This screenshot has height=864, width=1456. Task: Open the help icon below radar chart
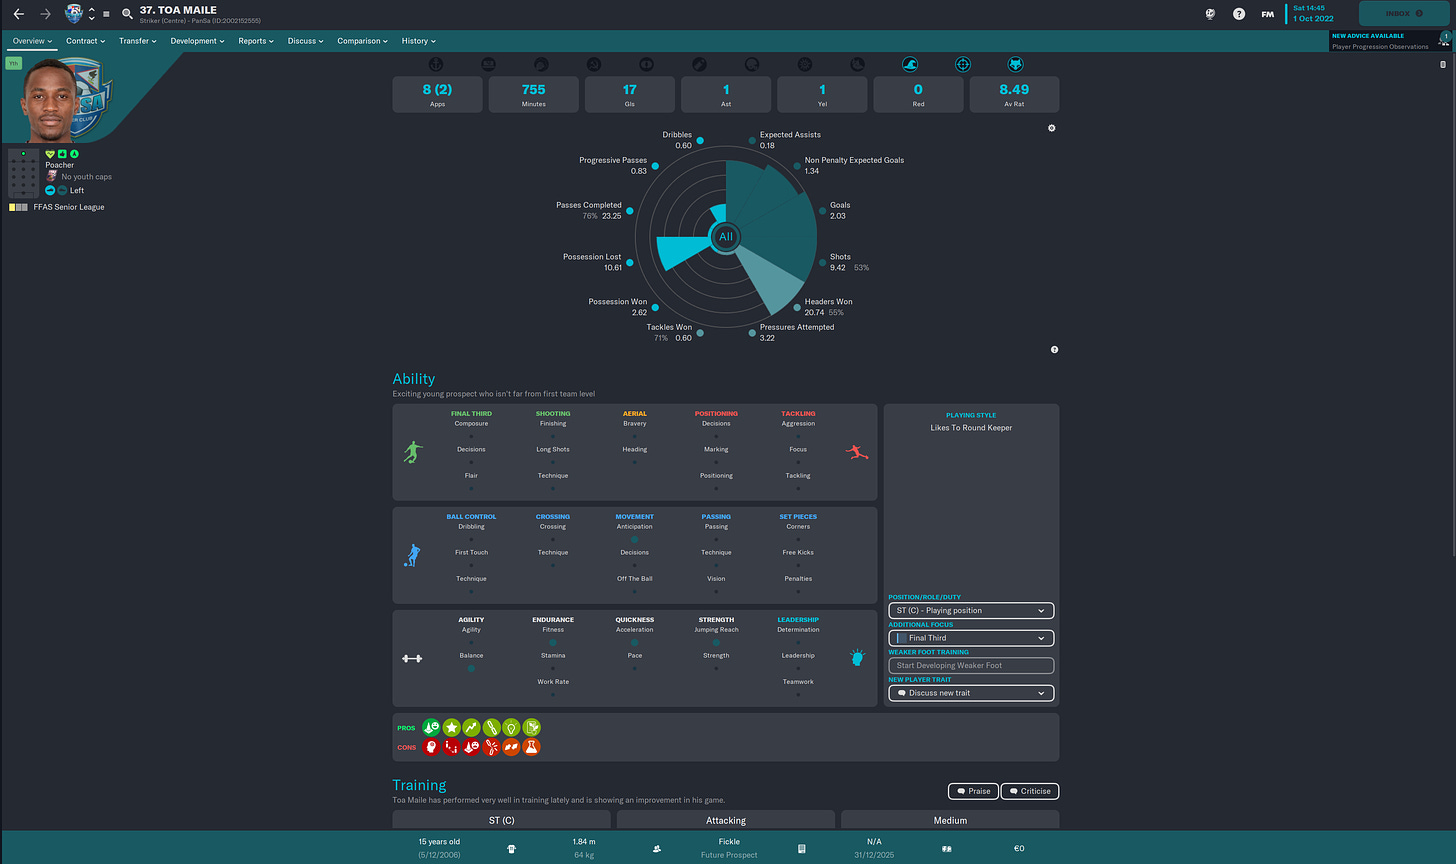point(1054,350)
